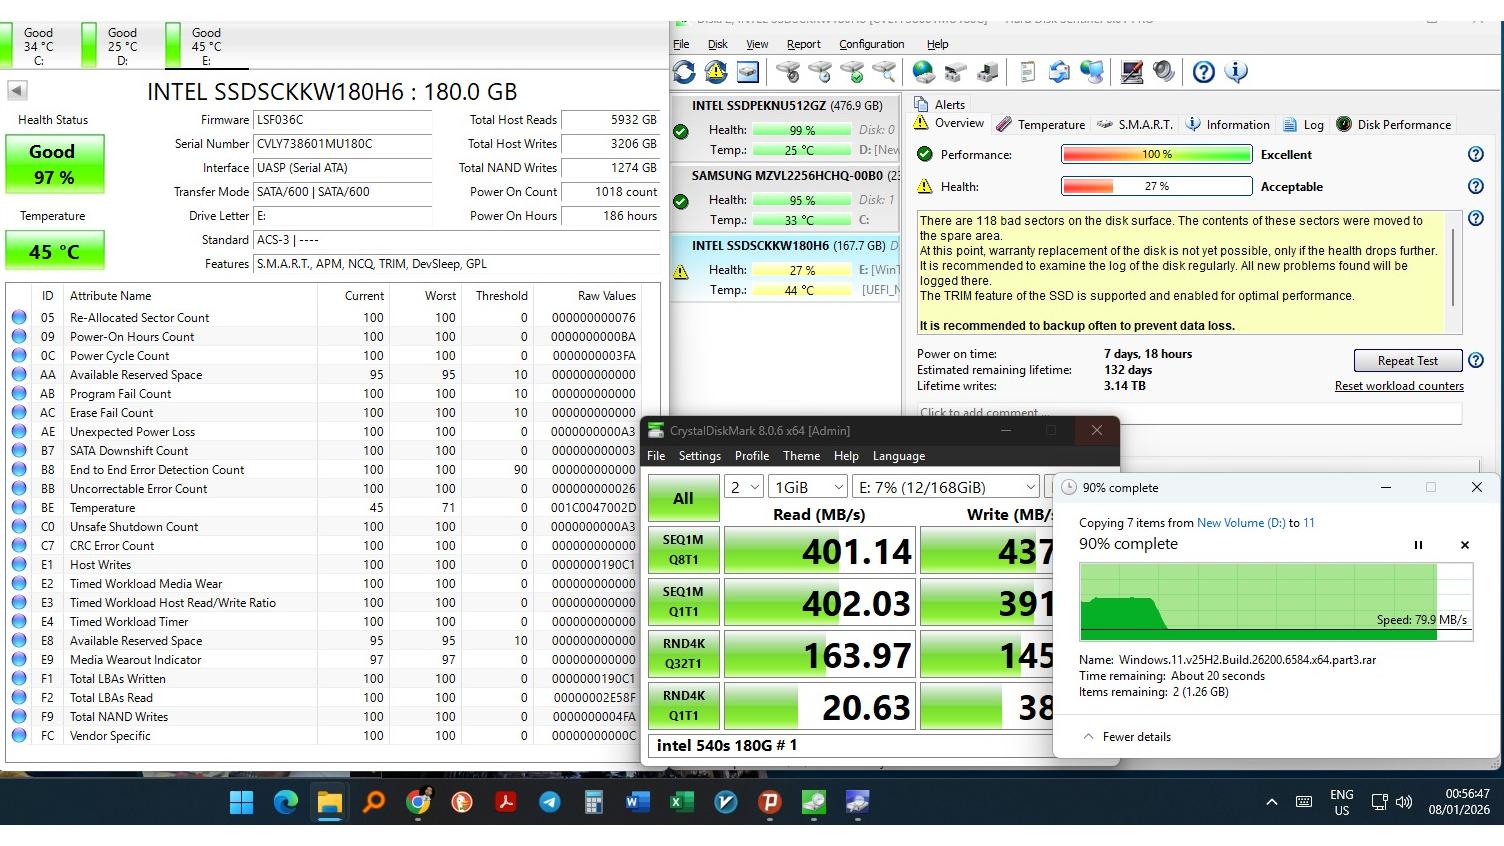Open the test count dropdown showing 2
Screen dimensions: 1504x846
(x=744, y=487)
